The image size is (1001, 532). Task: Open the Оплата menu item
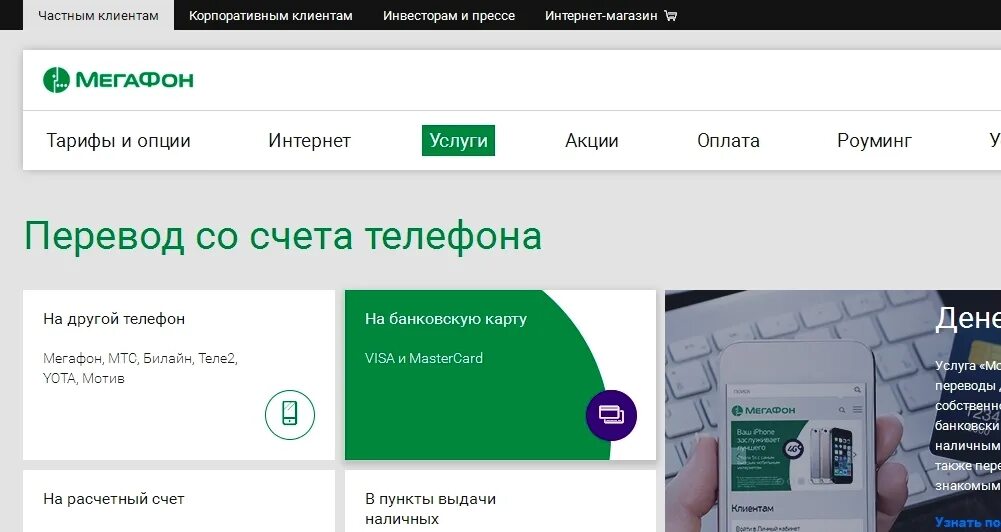728,141
